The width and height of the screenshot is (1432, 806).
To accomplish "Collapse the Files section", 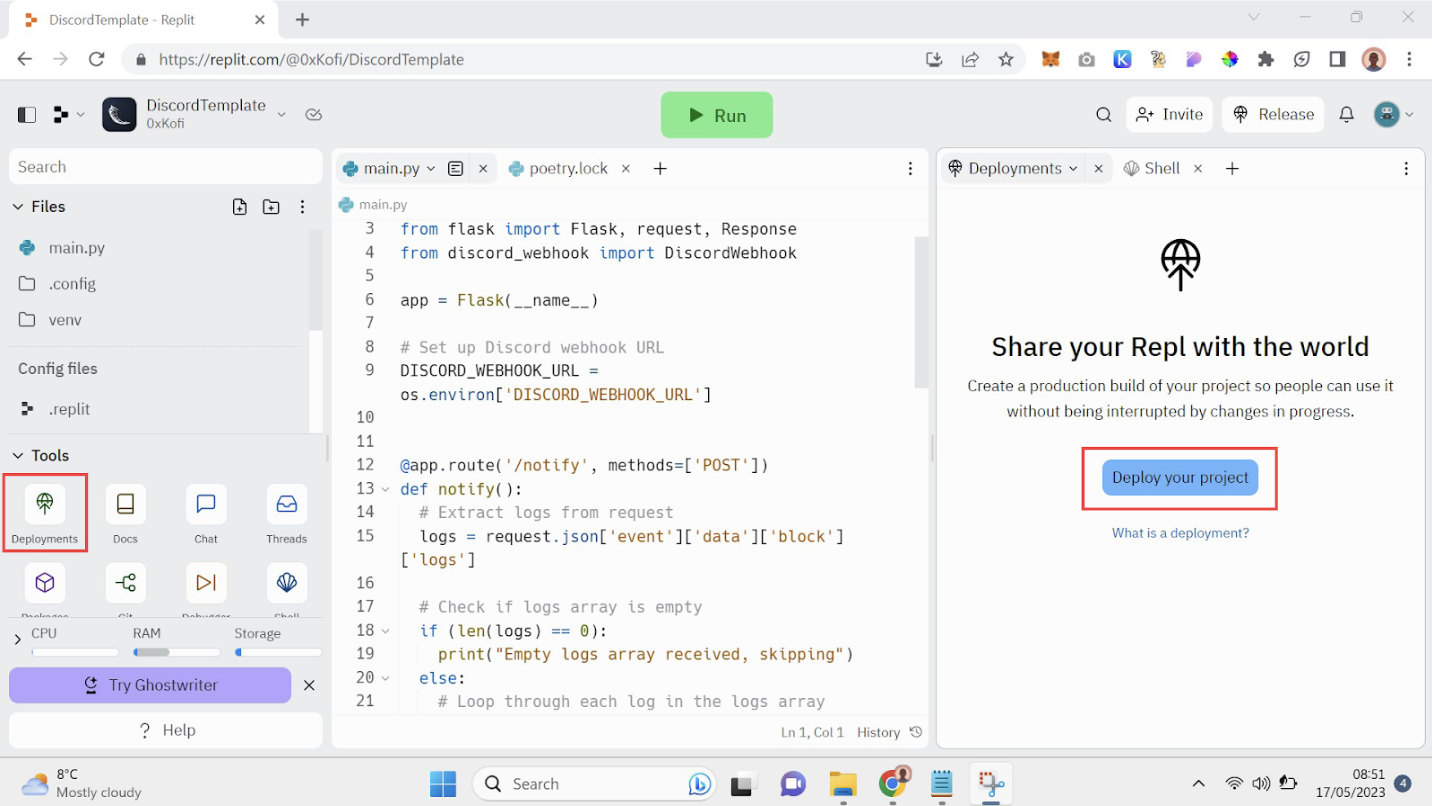I will pyautogui.click(x=18, y=207).
